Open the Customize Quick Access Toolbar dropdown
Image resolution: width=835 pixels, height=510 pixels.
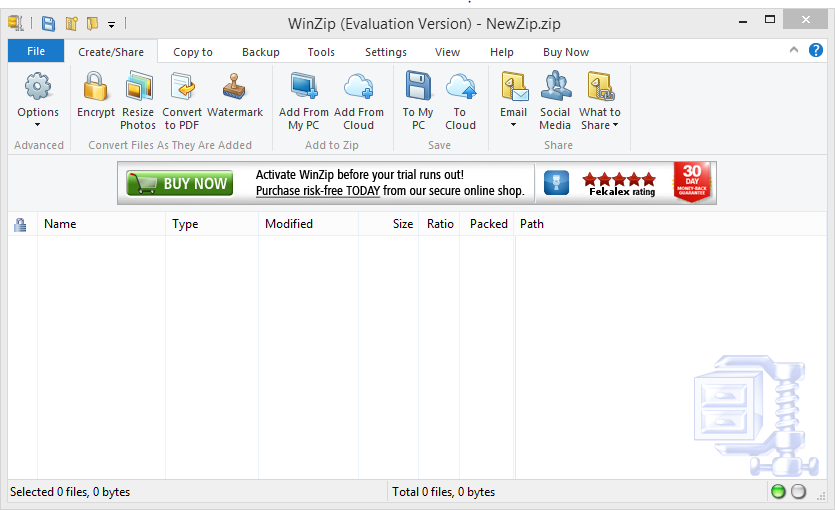(x=111, y=24)
